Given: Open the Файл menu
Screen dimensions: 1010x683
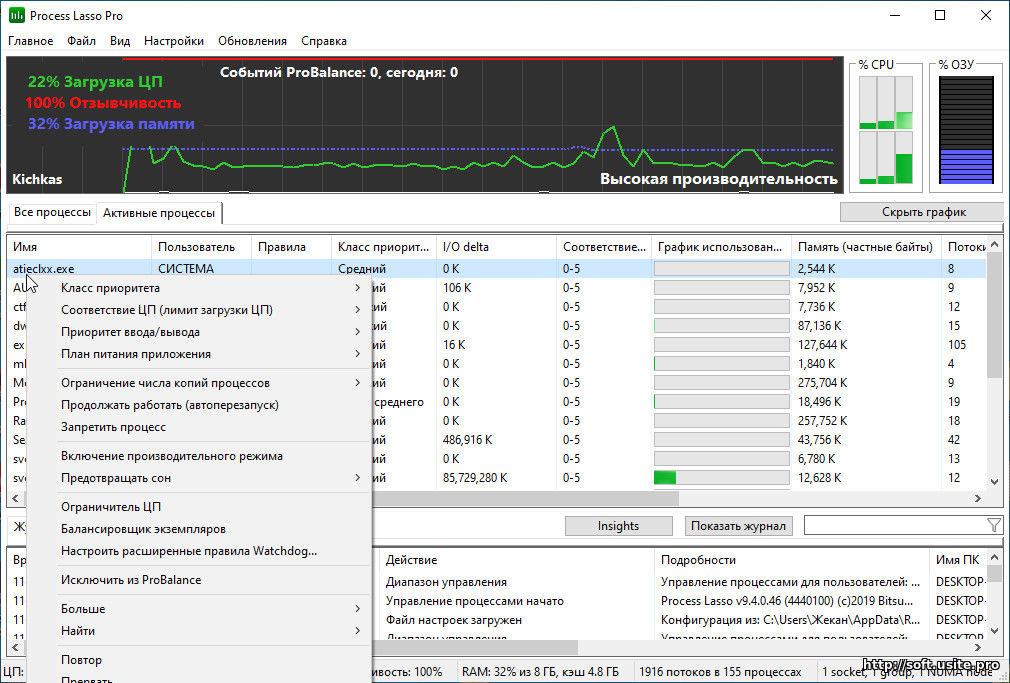Looking at the screenshot, I should coord(81,41).
